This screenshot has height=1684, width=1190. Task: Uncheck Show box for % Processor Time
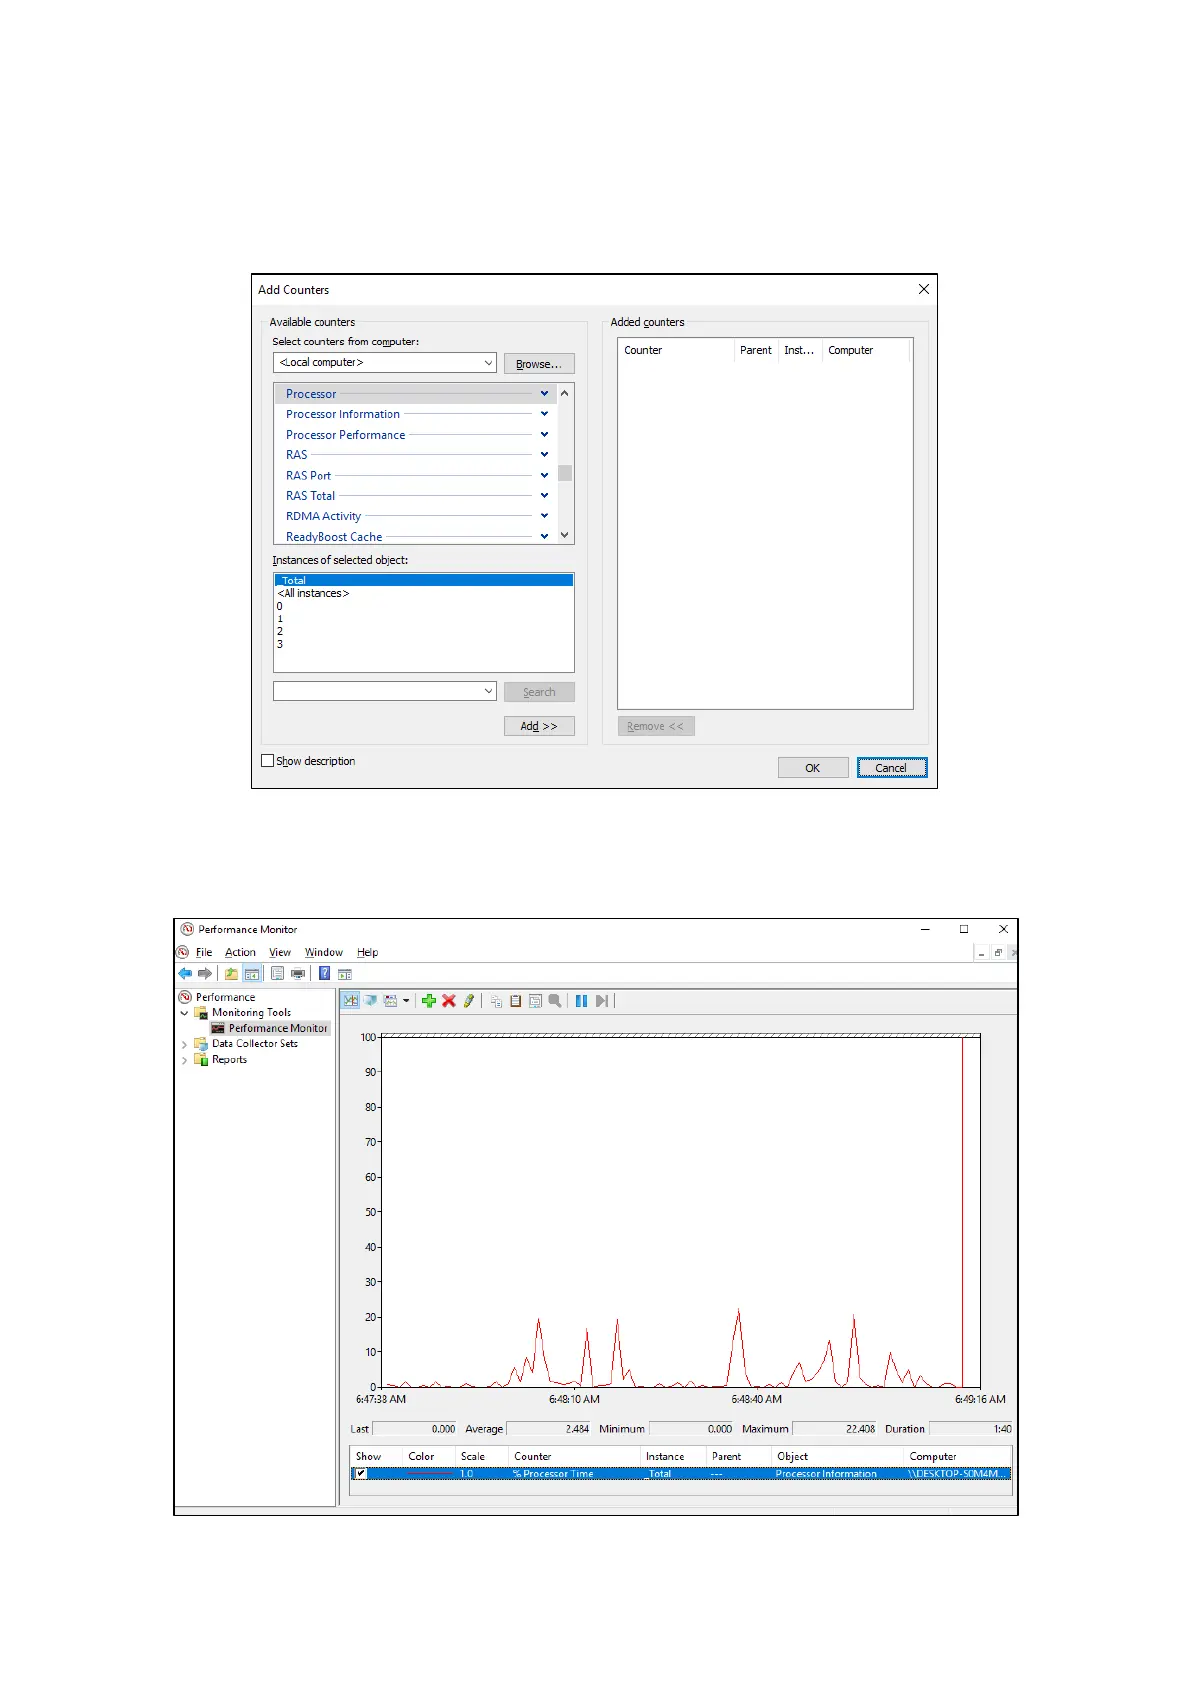361,1474
